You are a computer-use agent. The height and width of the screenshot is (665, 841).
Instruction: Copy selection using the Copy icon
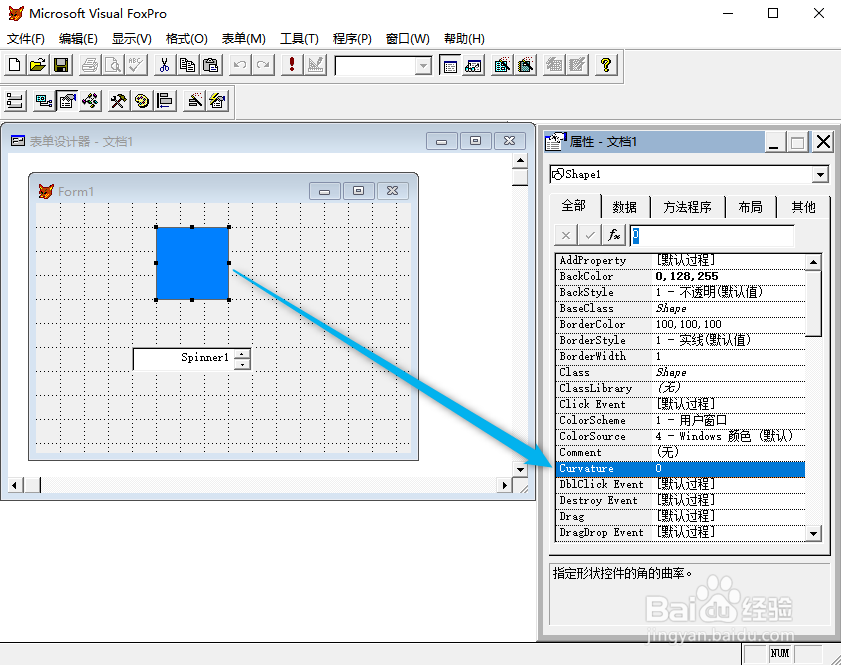[x=187, y=65]
